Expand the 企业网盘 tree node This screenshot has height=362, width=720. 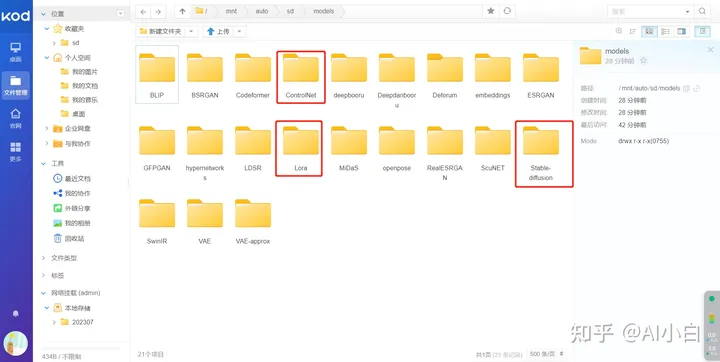point(47,129)
